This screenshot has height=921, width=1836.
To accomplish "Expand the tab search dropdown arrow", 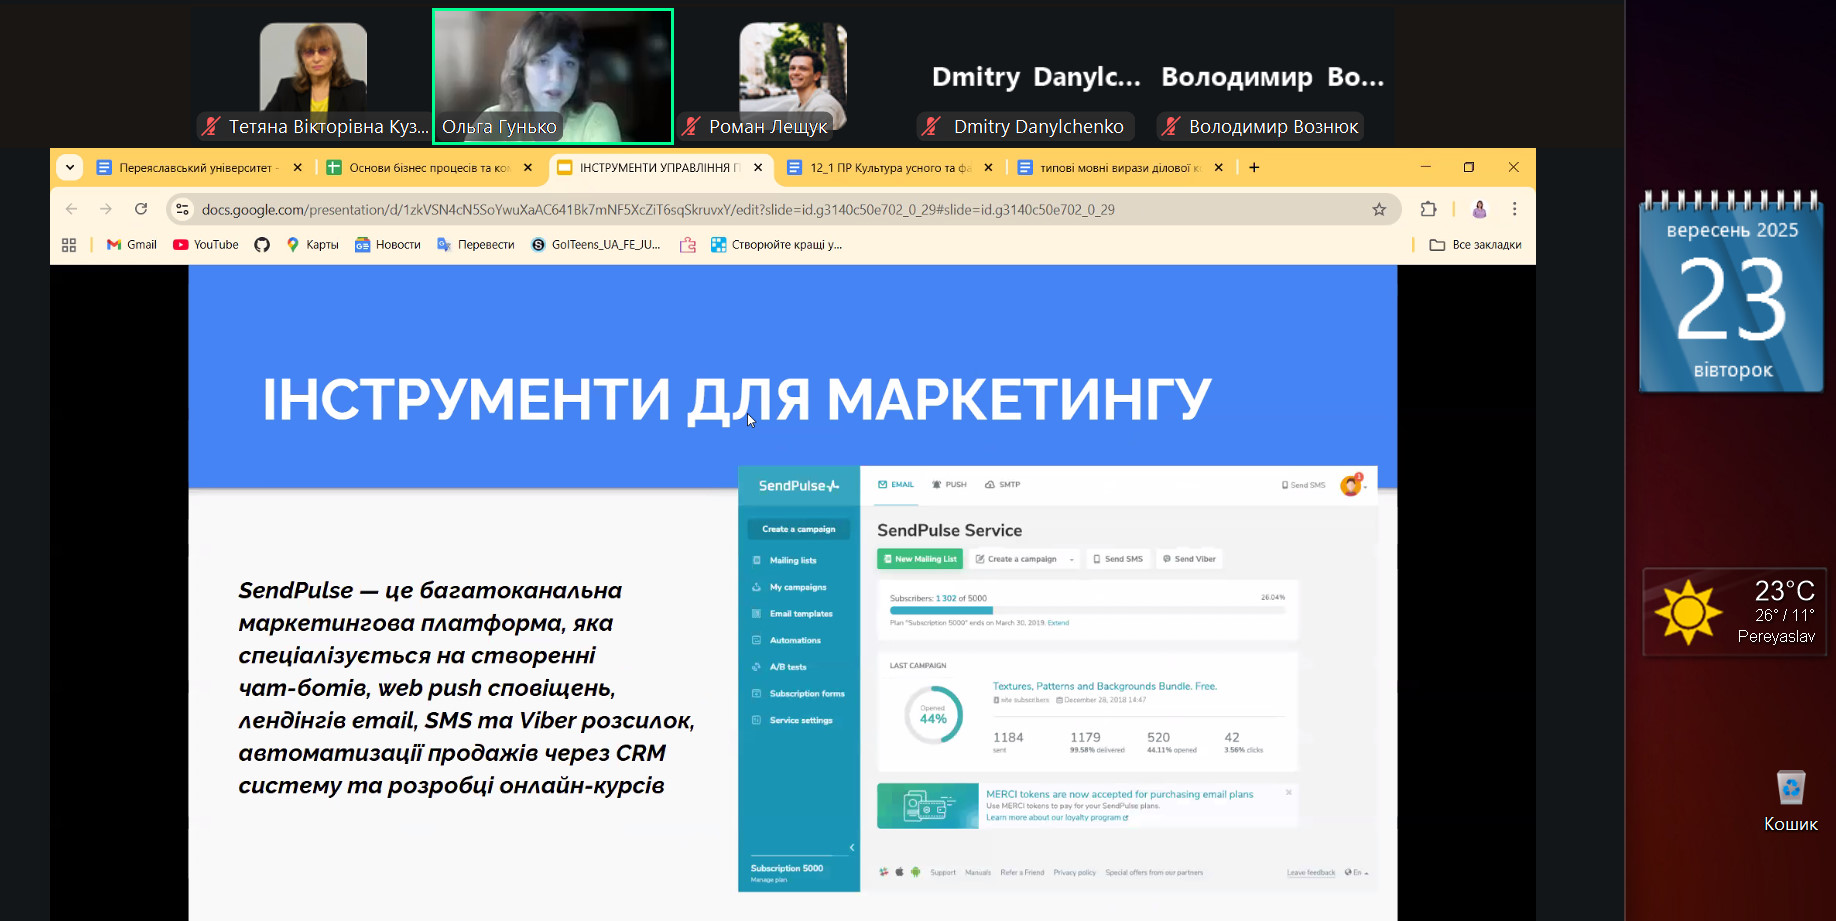I will pos(70,167).
